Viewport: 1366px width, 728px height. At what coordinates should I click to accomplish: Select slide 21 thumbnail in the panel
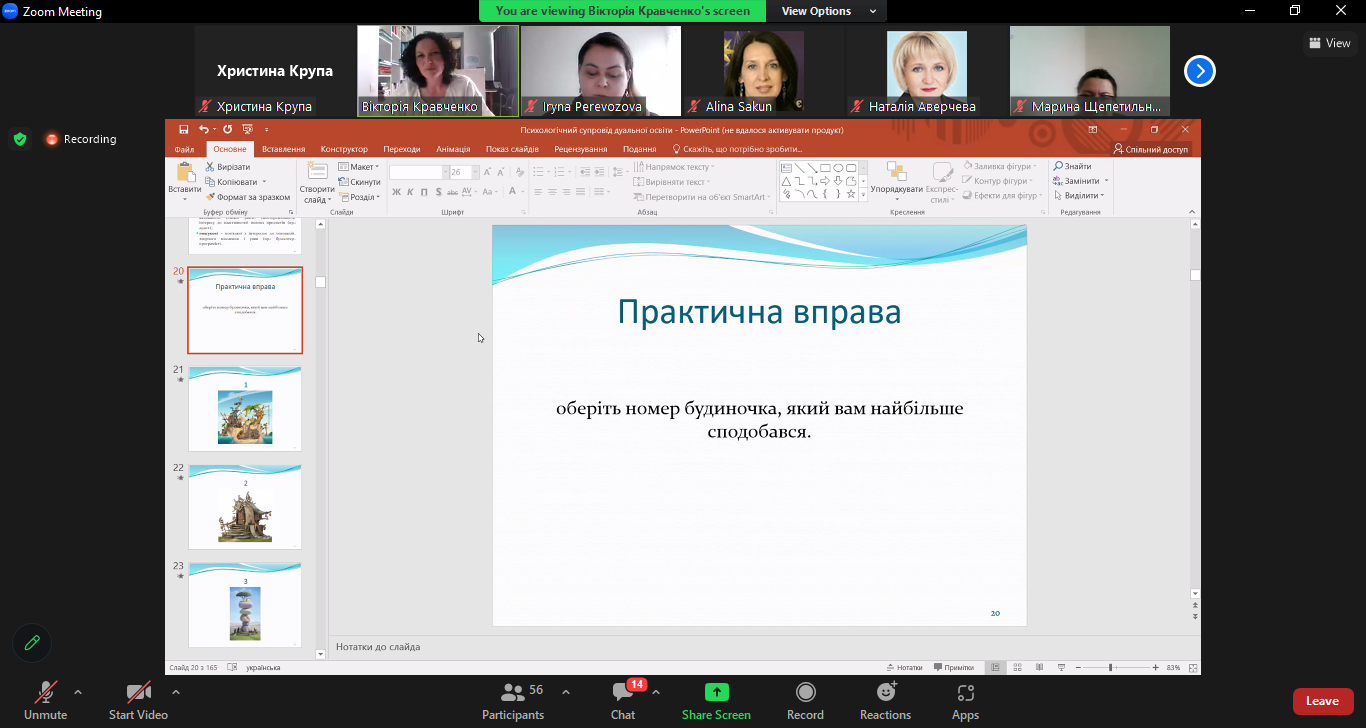(x=245, y=408)
